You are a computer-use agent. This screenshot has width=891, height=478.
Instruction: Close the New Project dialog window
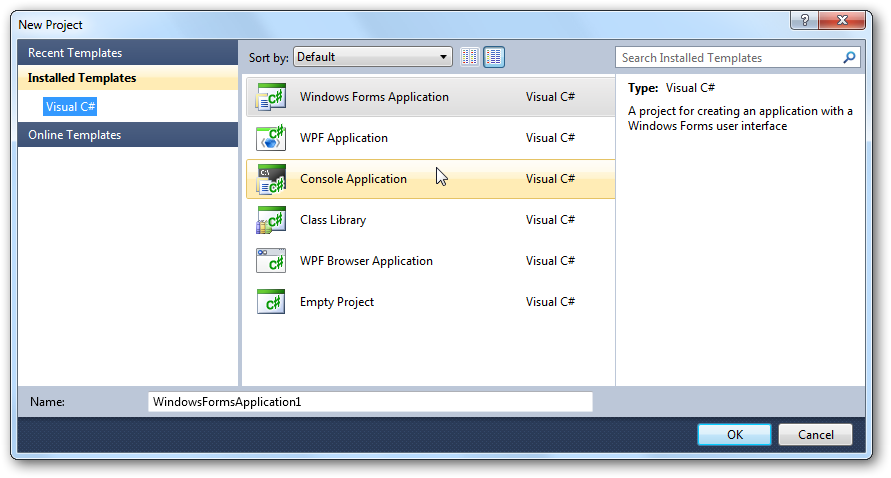(845, 20)
